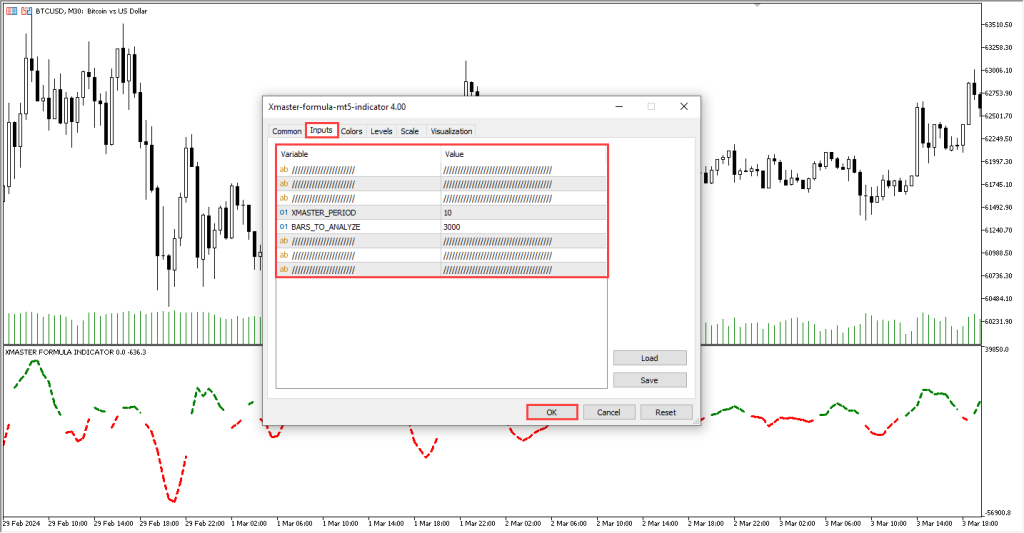1024x533 pixels.
Task: Click the BTCUSD, M30 chart title
Action: (91, 11)
